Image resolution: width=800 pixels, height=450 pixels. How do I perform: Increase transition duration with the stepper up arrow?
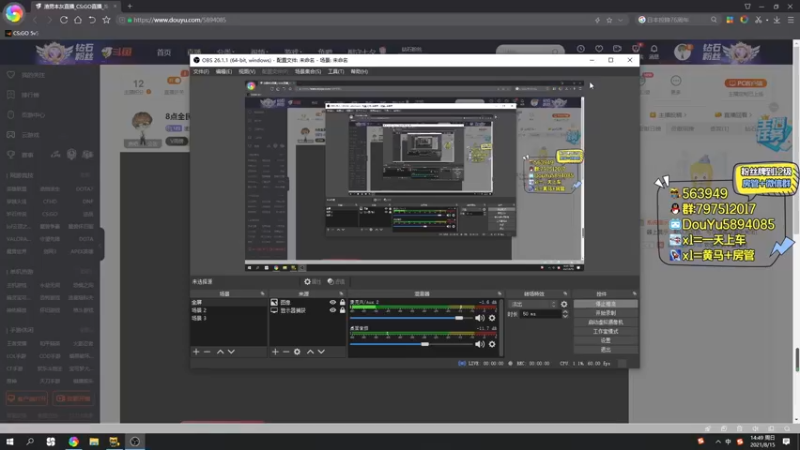565,312
